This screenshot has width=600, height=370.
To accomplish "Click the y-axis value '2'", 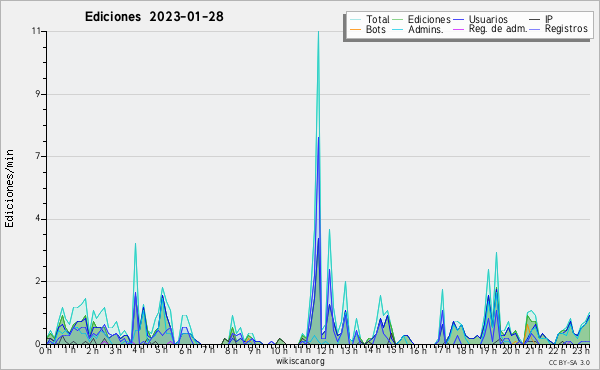I will click(38, 281).
